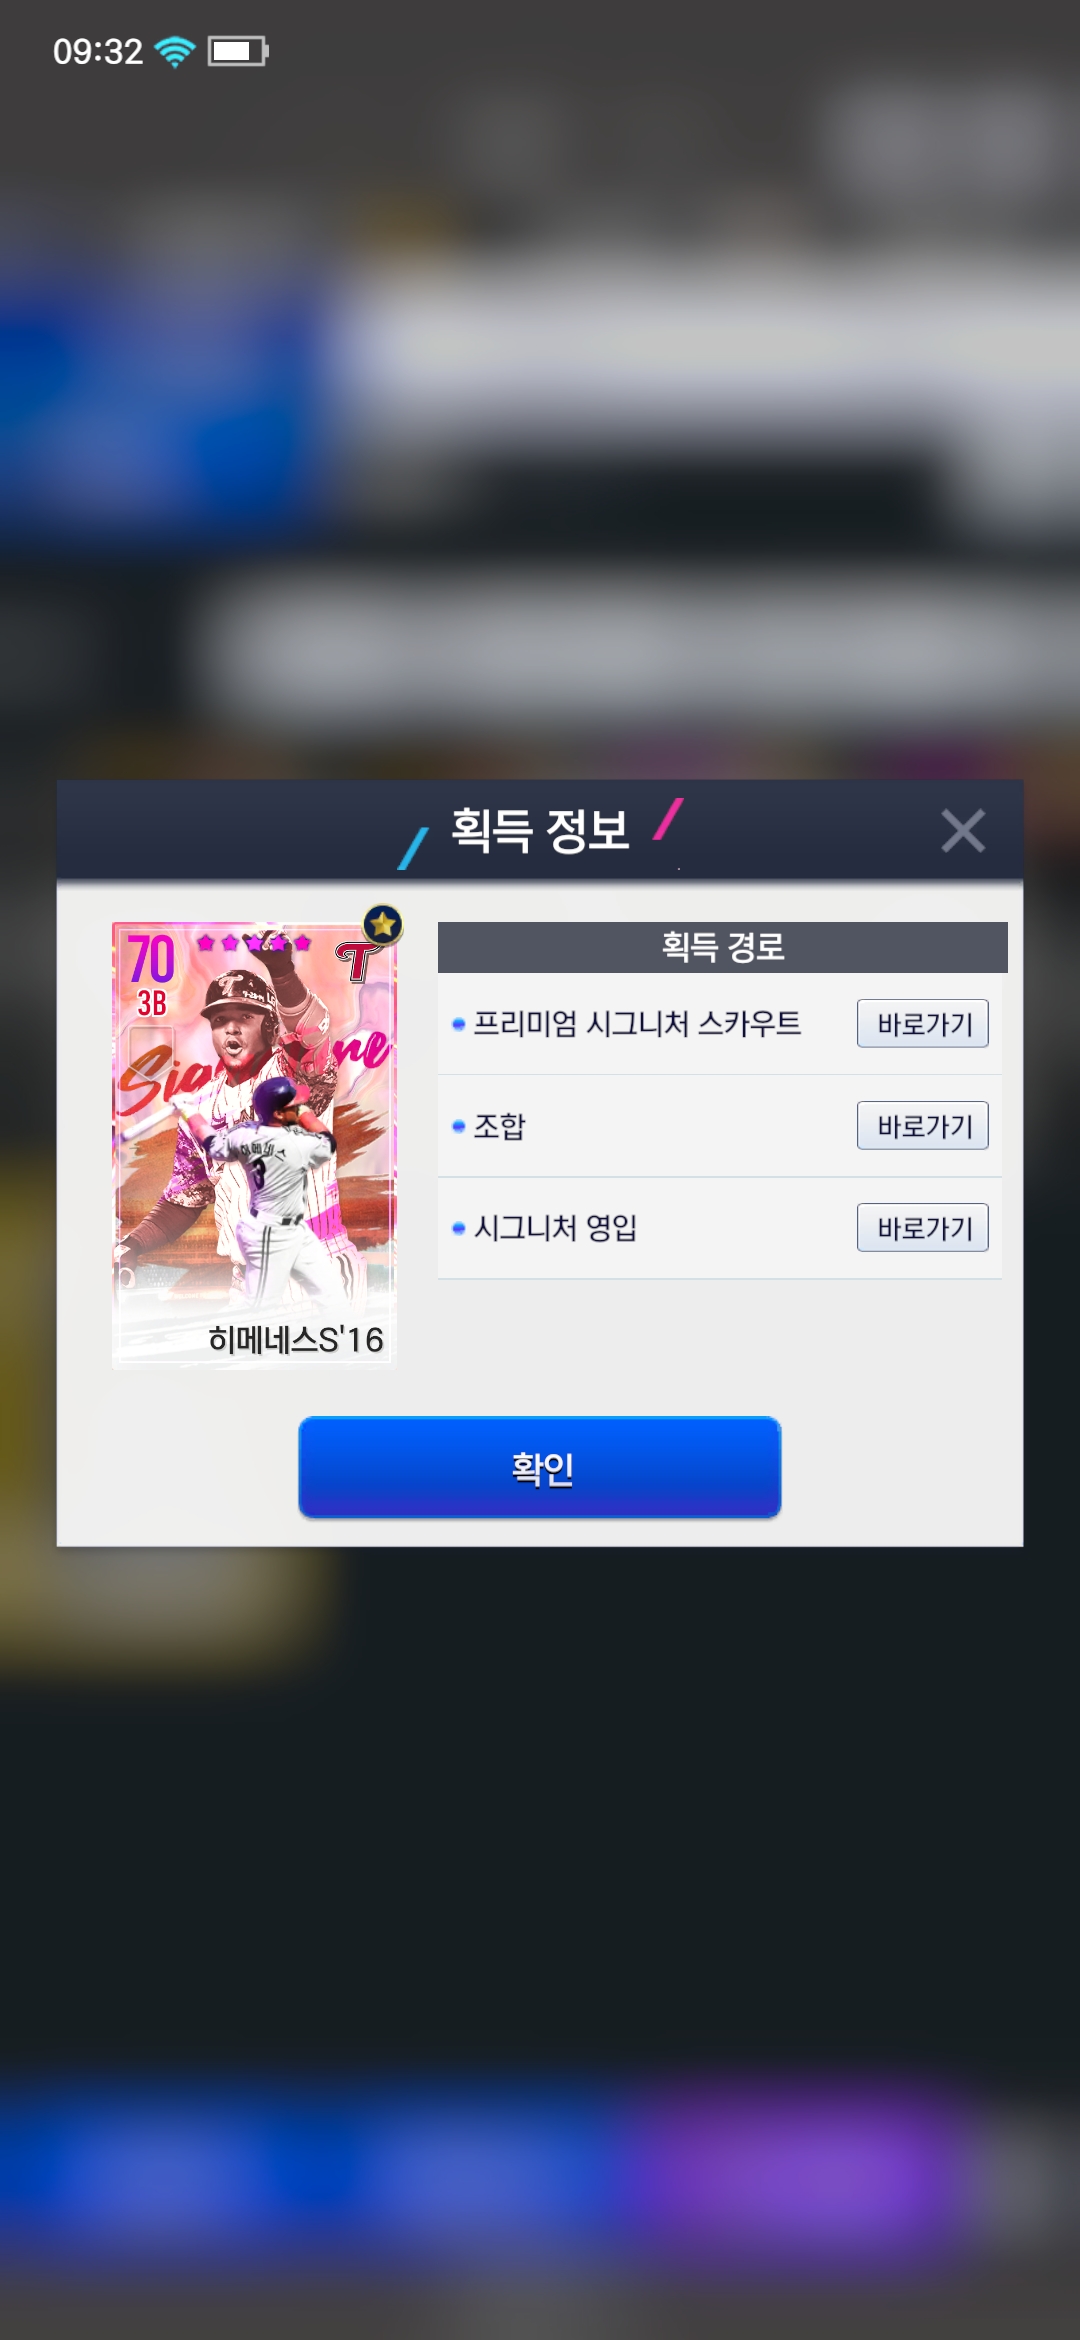Tap the gold star badge on card
This screenshot has height=2340, width=1080.
(x=382, y=924)
